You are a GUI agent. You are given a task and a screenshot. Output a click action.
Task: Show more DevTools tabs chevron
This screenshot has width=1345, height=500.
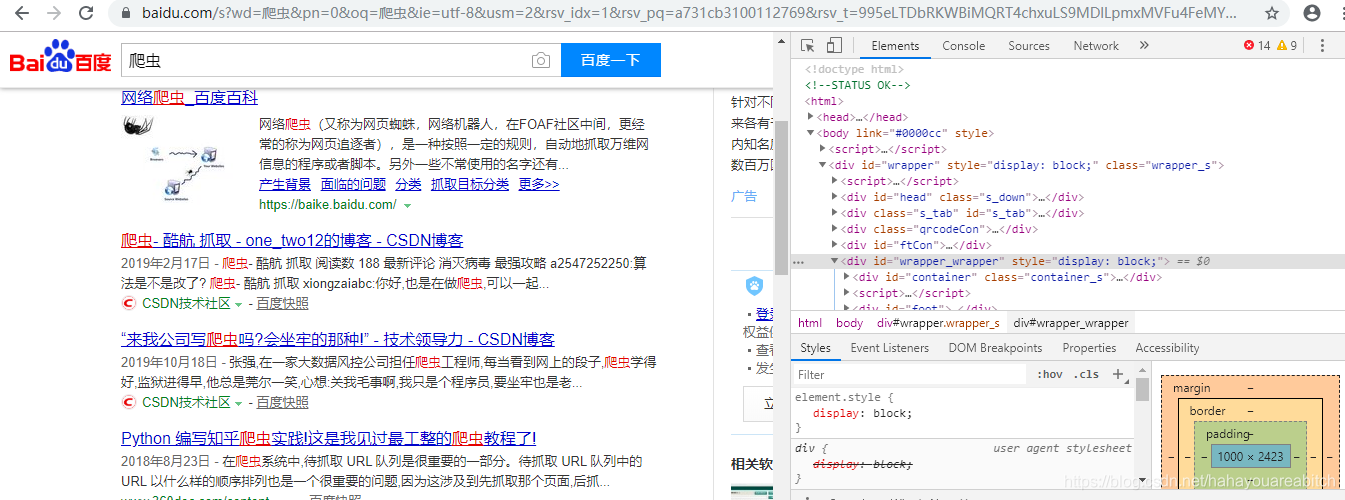[1144, 45]
